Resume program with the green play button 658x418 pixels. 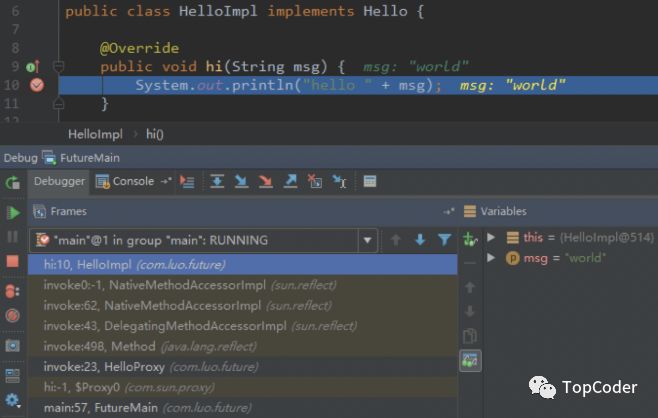click(x=13, y=213)
